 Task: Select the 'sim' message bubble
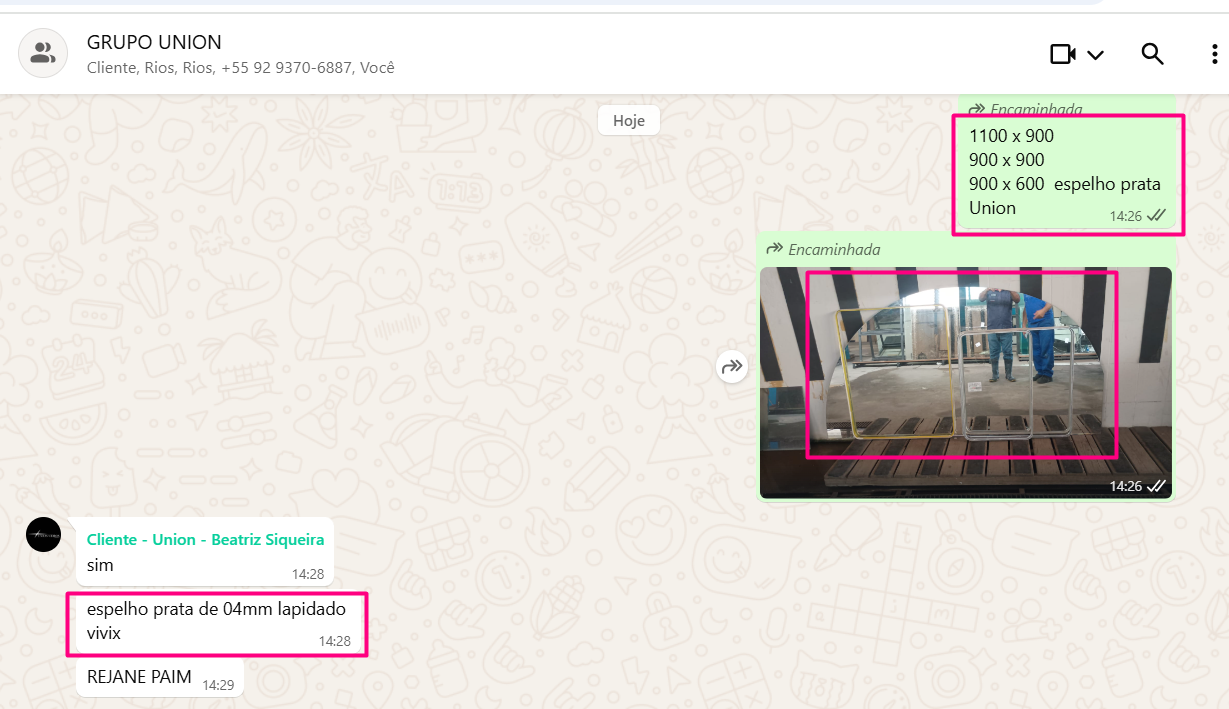100,565
